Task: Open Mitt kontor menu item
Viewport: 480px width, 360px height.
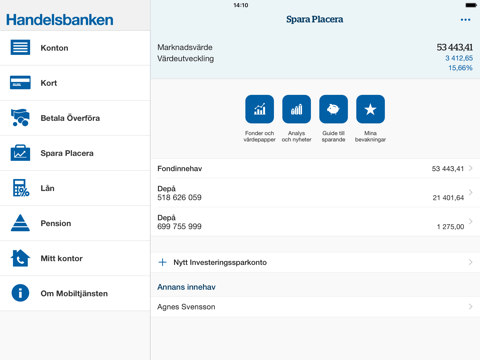Action: pyautogui.click(x=75, y=258)
